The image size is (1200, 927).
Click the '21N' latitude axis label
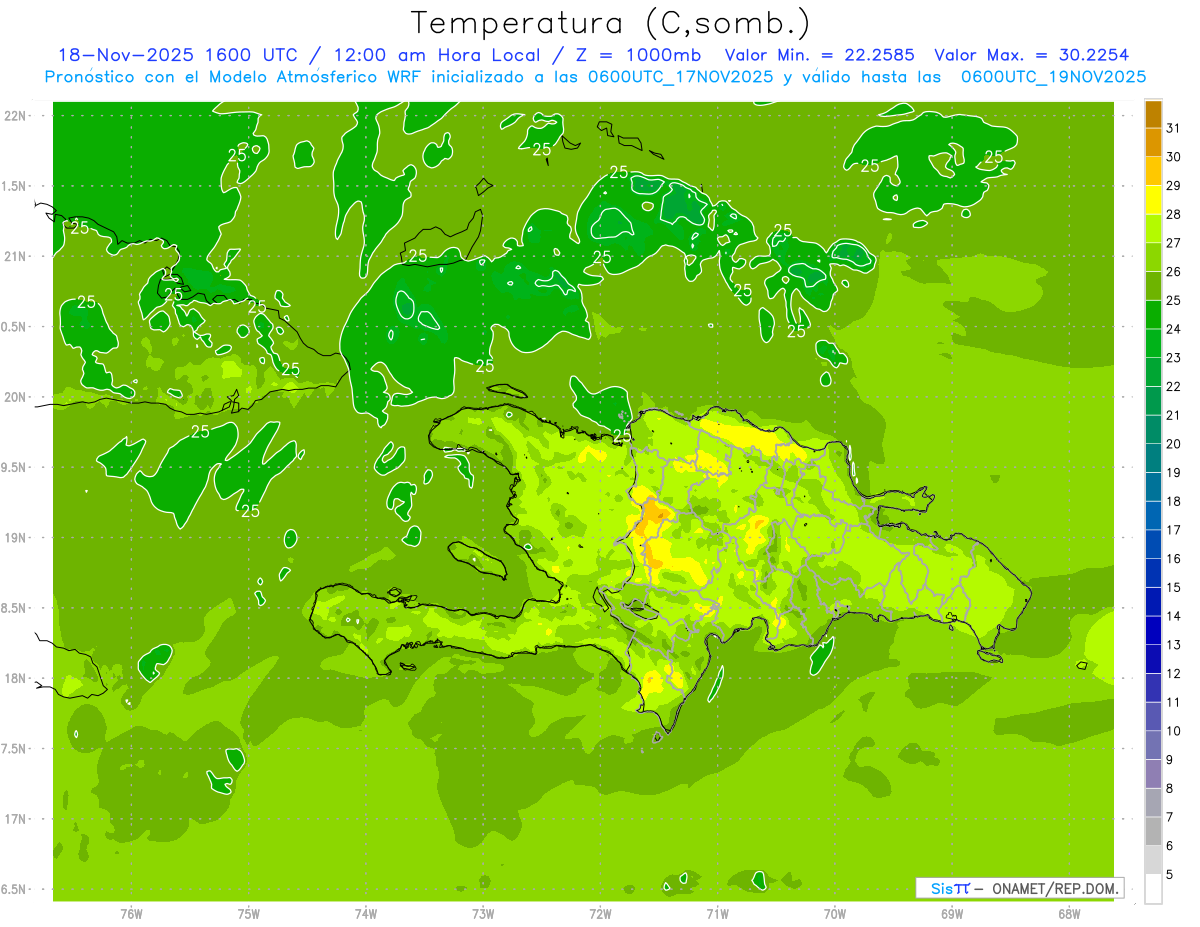point(15,257)
